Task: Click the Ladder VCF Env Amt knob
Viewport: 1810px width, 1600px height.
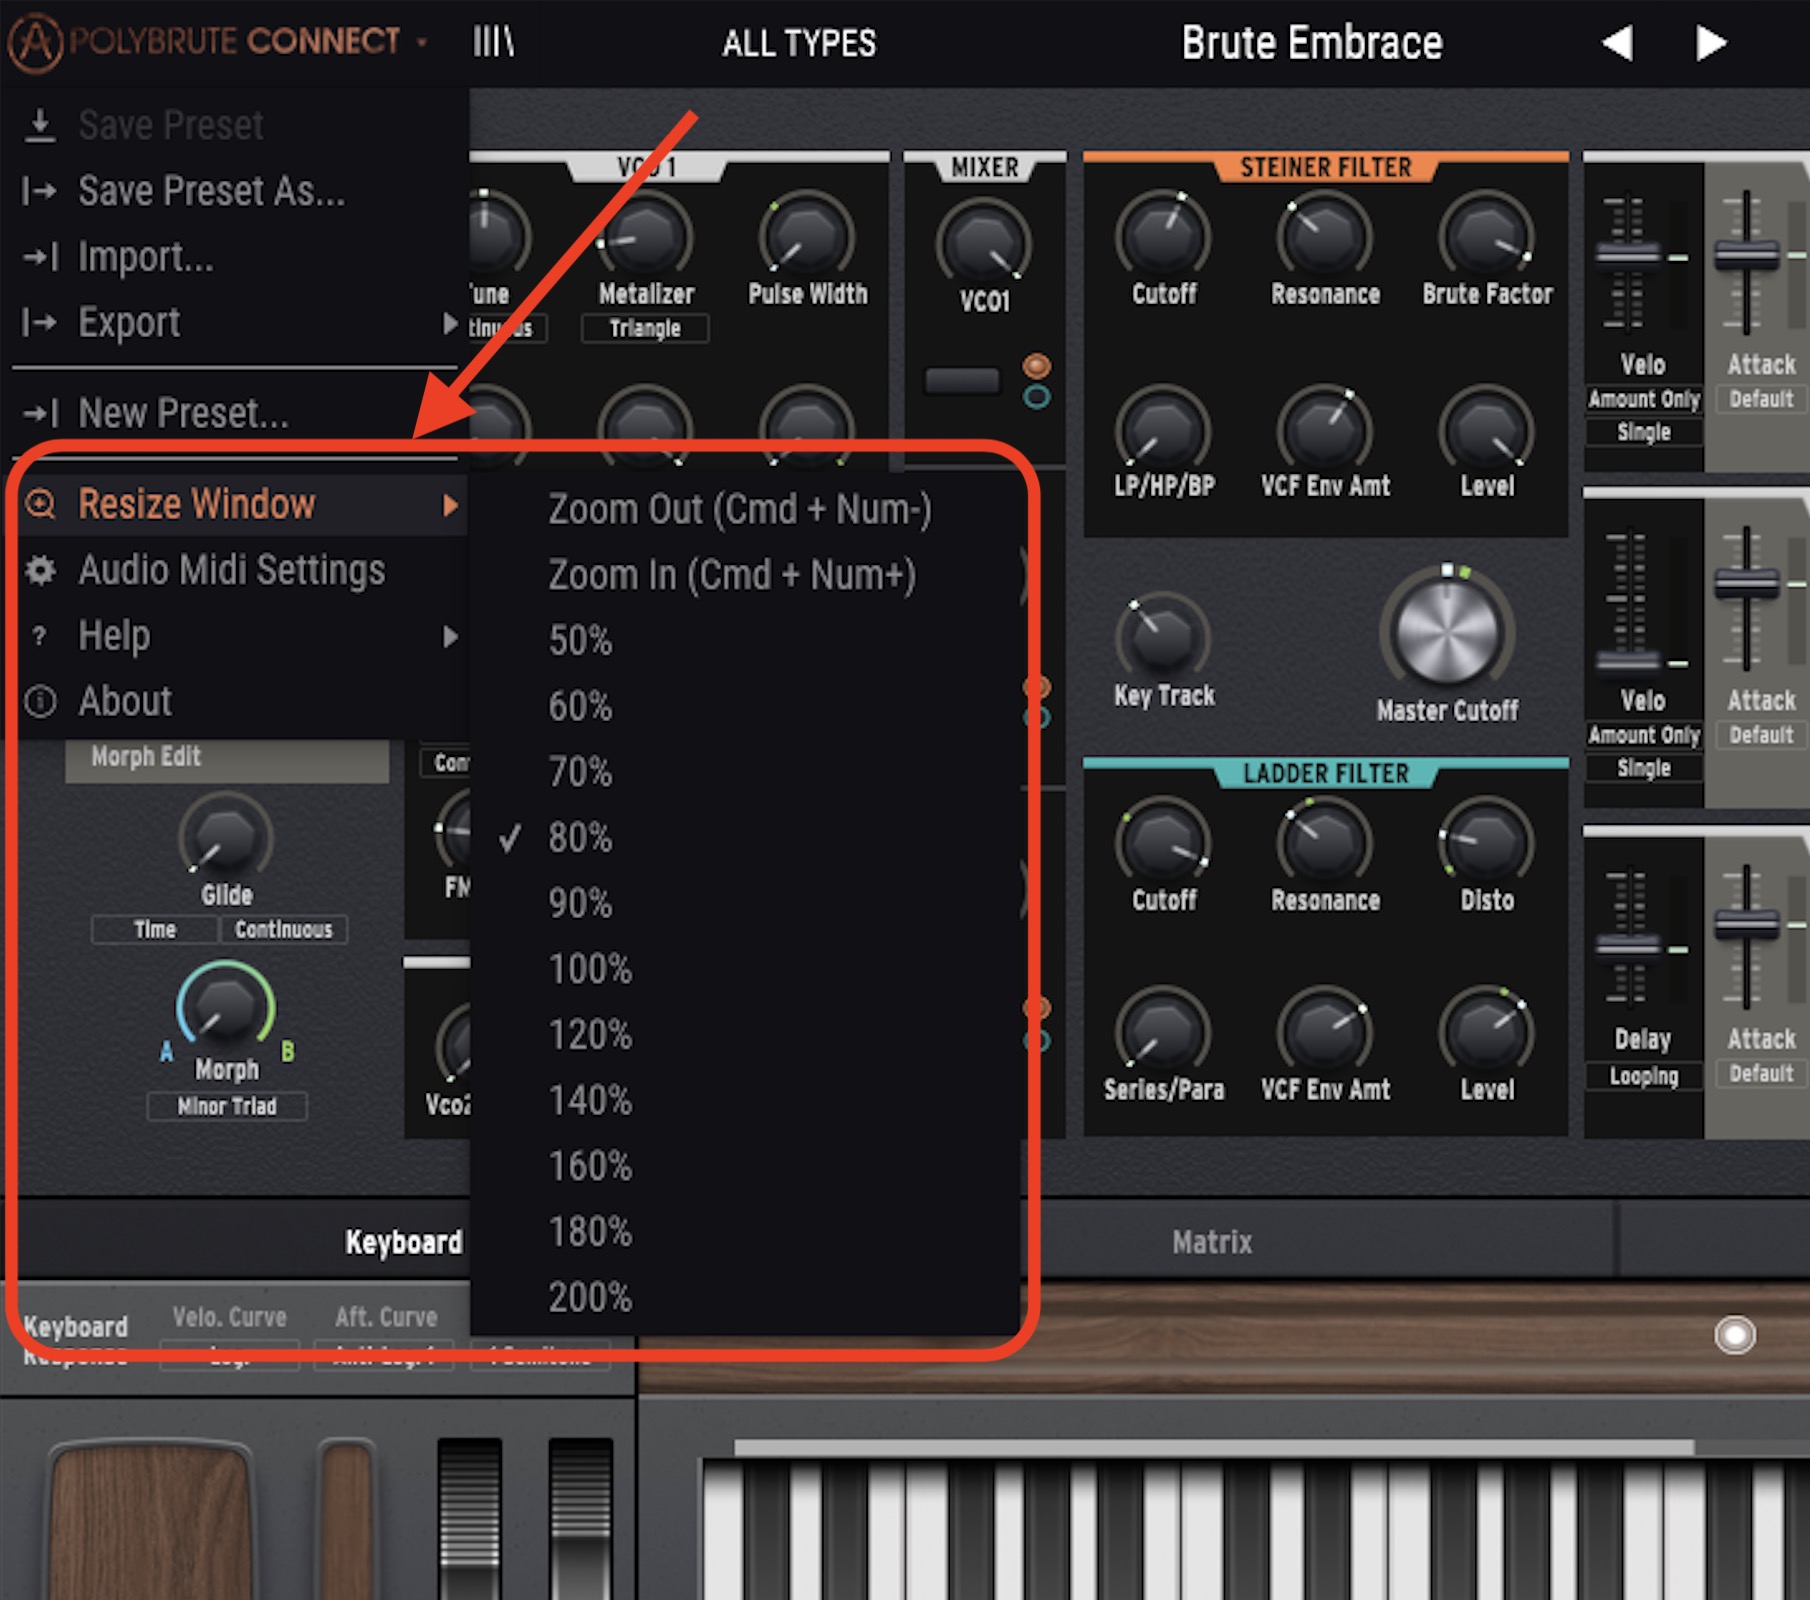Action: point(1324,1032)
